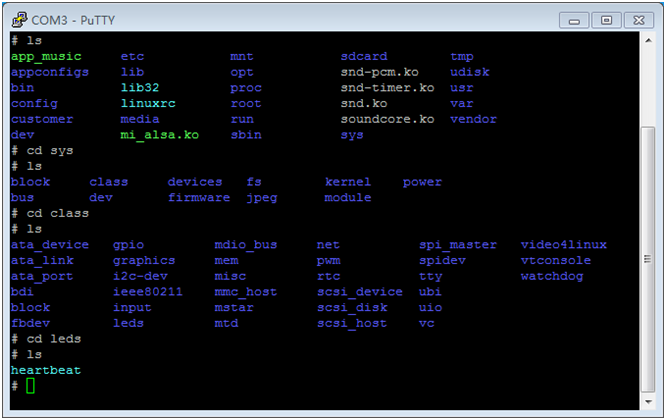Select the 'appconfigs' directory text
The height and width of the screenshot is (420, 666).
(x=50, y=72)
